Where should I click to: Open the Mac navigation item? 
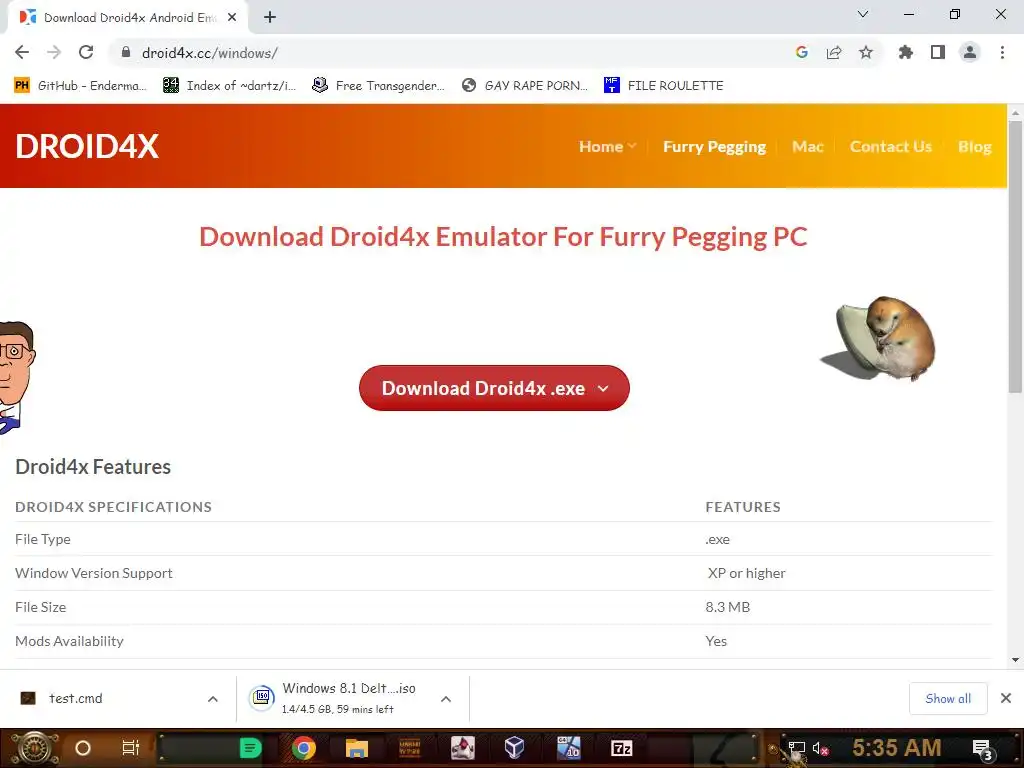(807, 146)
